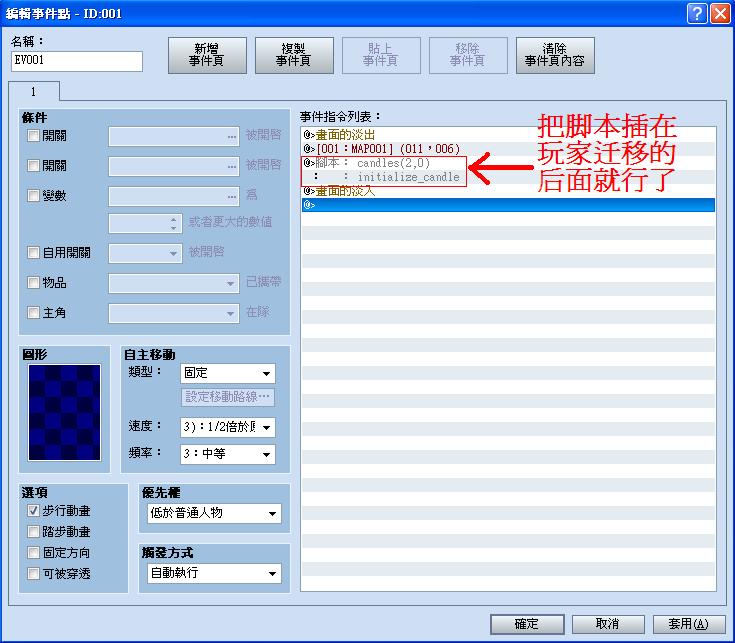735x643 pixels.
Task: Open the 類型 dropdown showing 固定
Action: pyautogui.click(x=228, y=374)
